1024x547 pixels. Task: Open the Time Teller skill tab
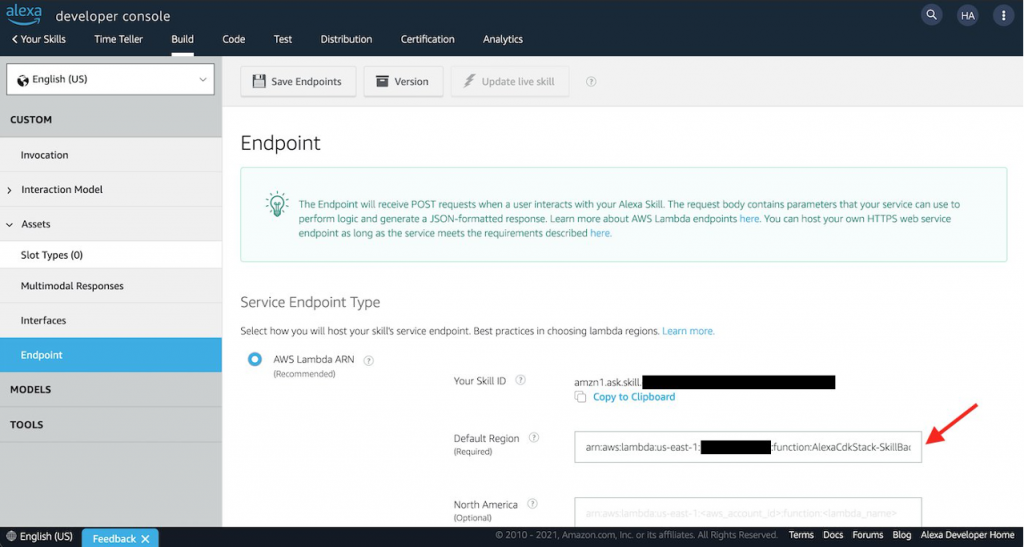(x=118, y=39)
